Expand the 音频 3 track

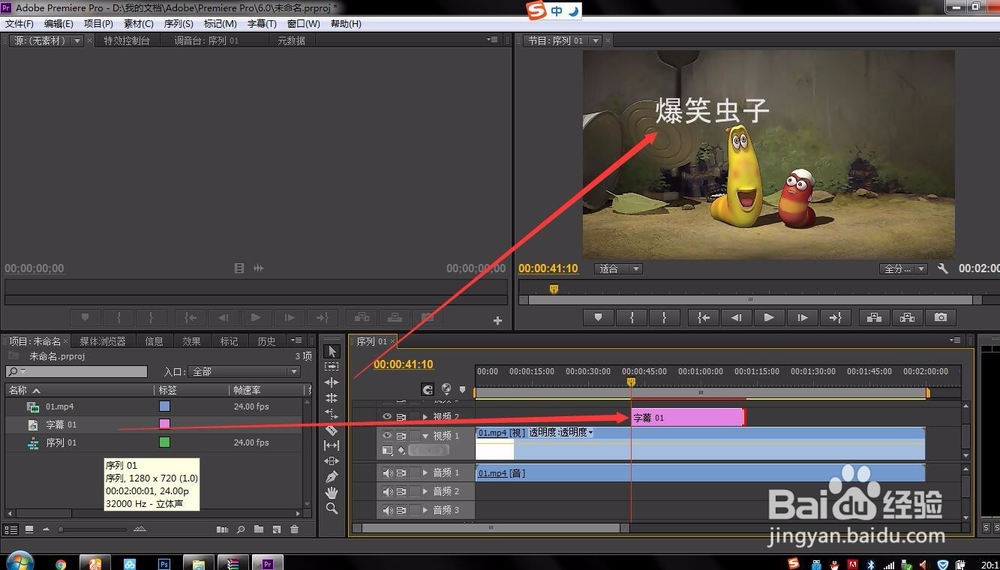click(425, 509)
